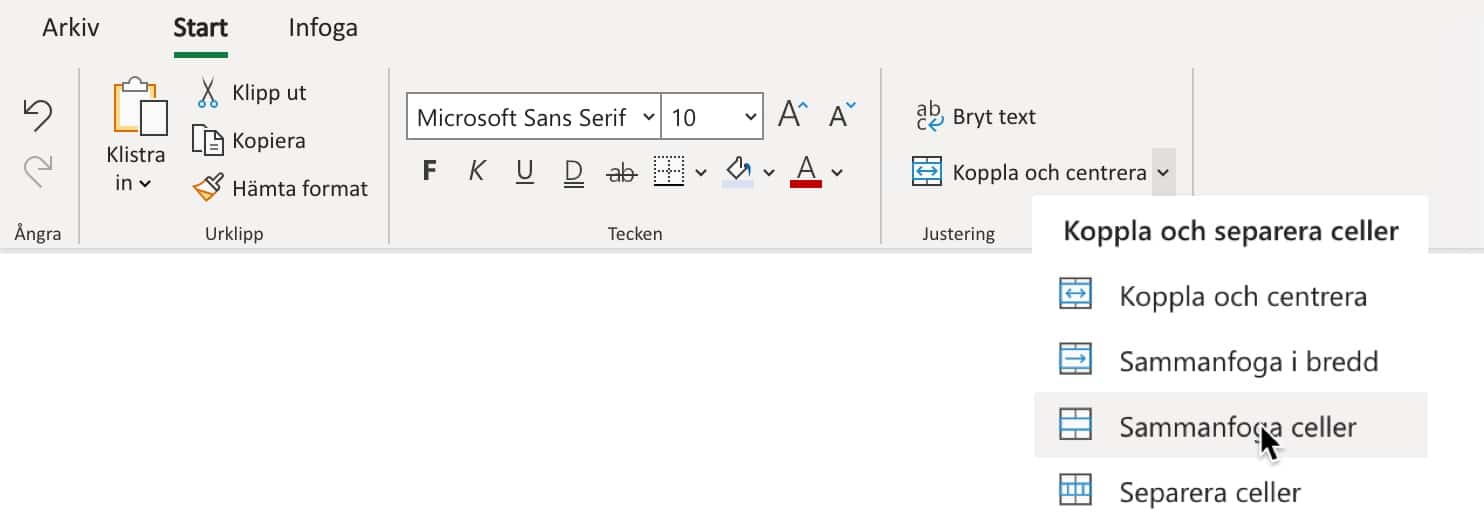This screenshot has width=1484, height=530.
Task: Click the redo arrow icon
Action: [37, 171]
